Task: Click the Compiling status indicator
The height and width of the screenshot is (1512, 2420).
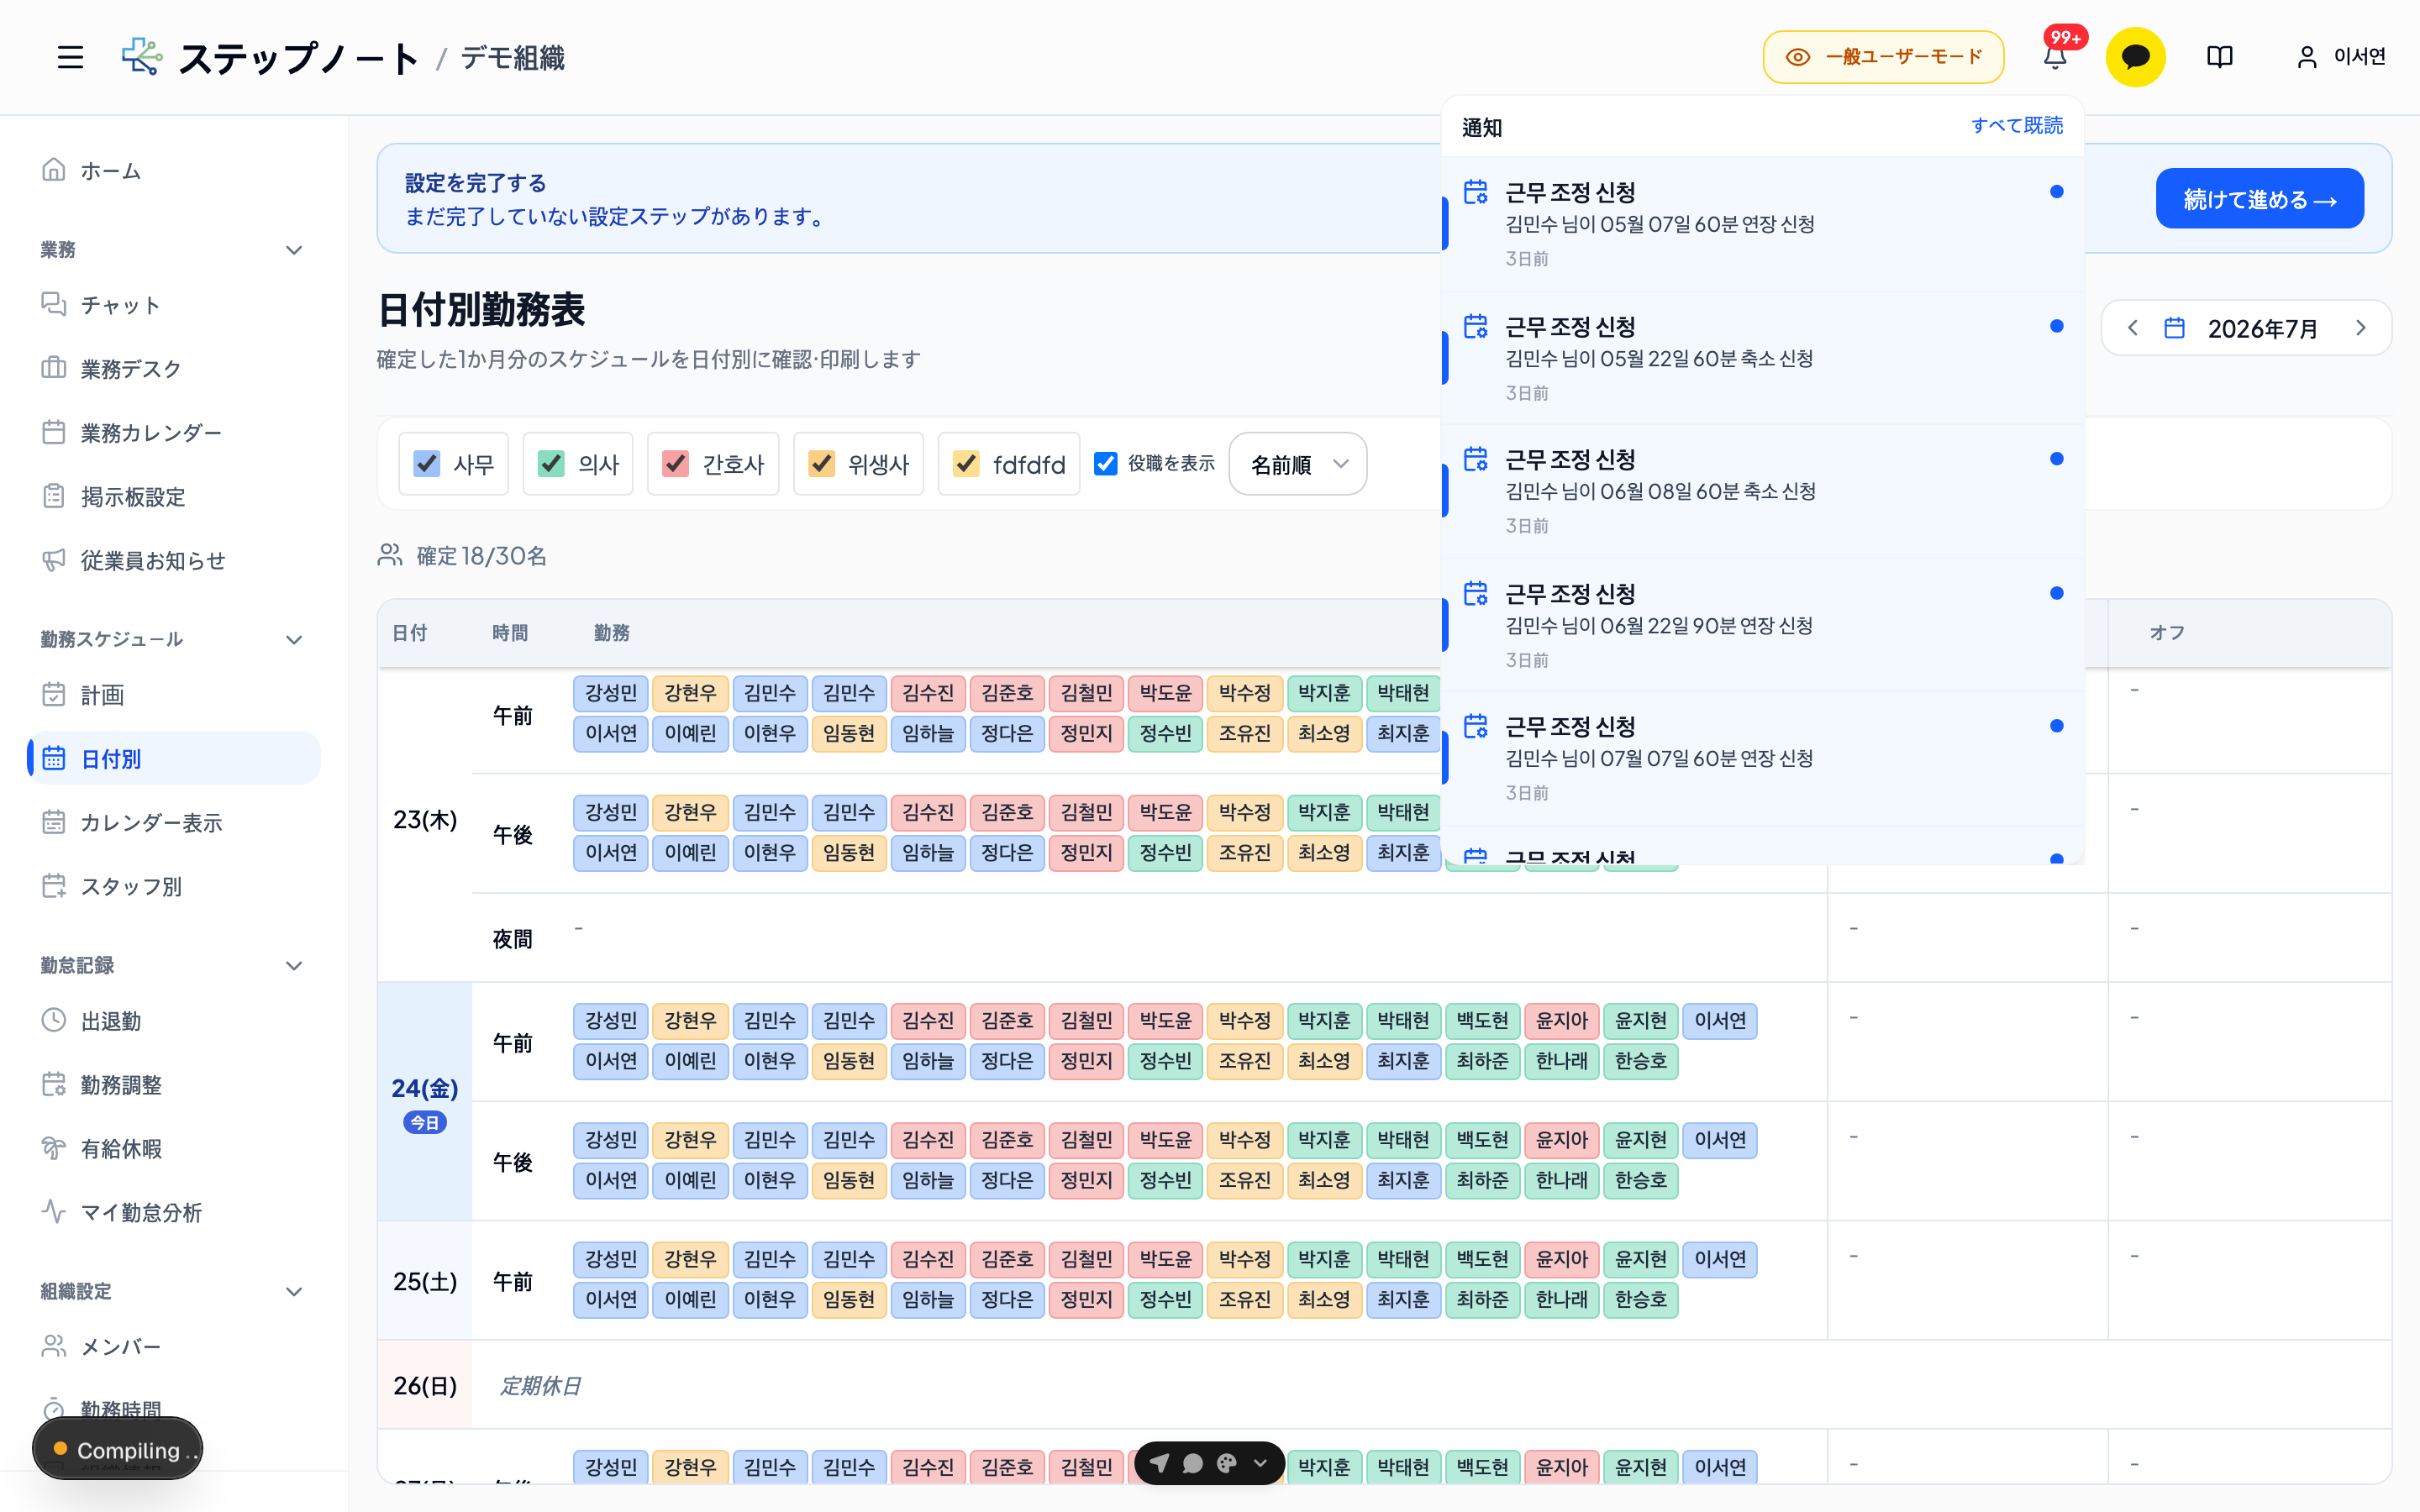Action: tap(118, 1449)
